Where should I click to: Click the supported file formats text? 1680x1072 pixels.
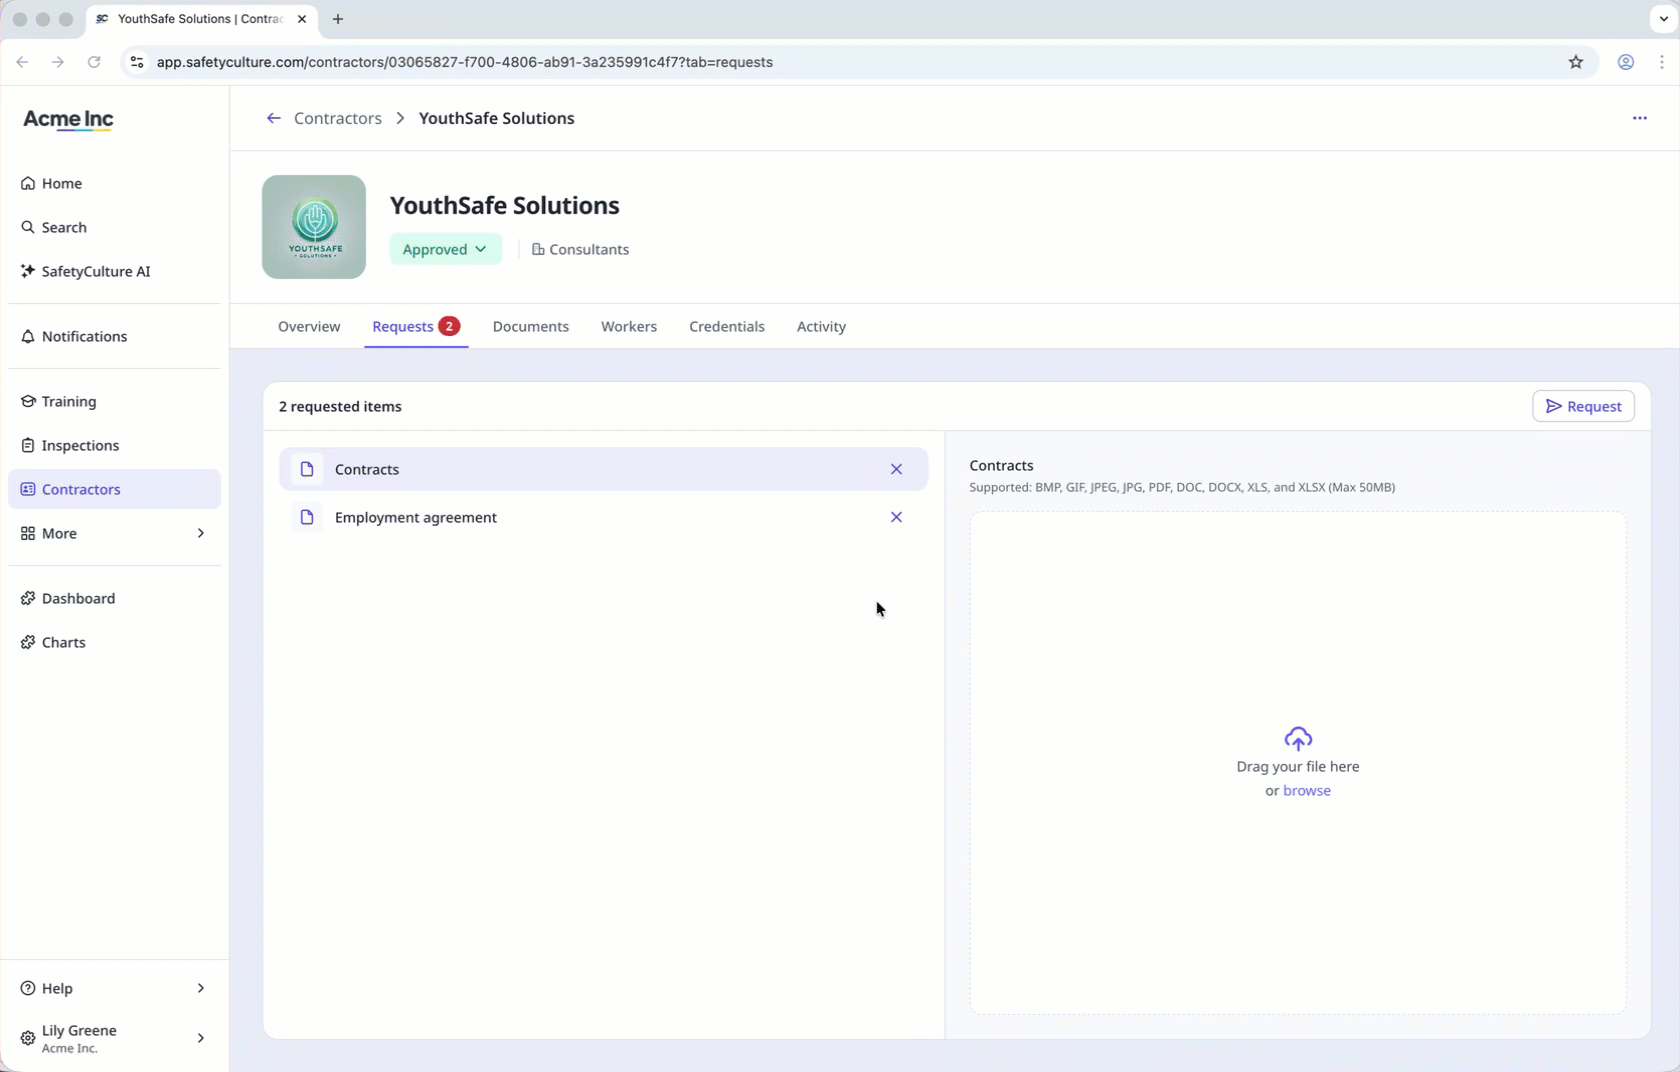[1182, 488]
